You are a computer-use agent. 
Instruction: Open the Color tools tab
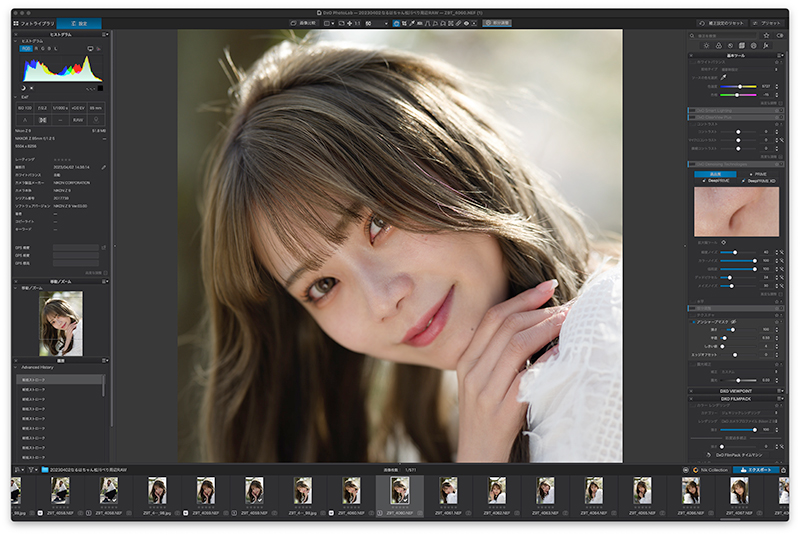(x=718, y=45)
